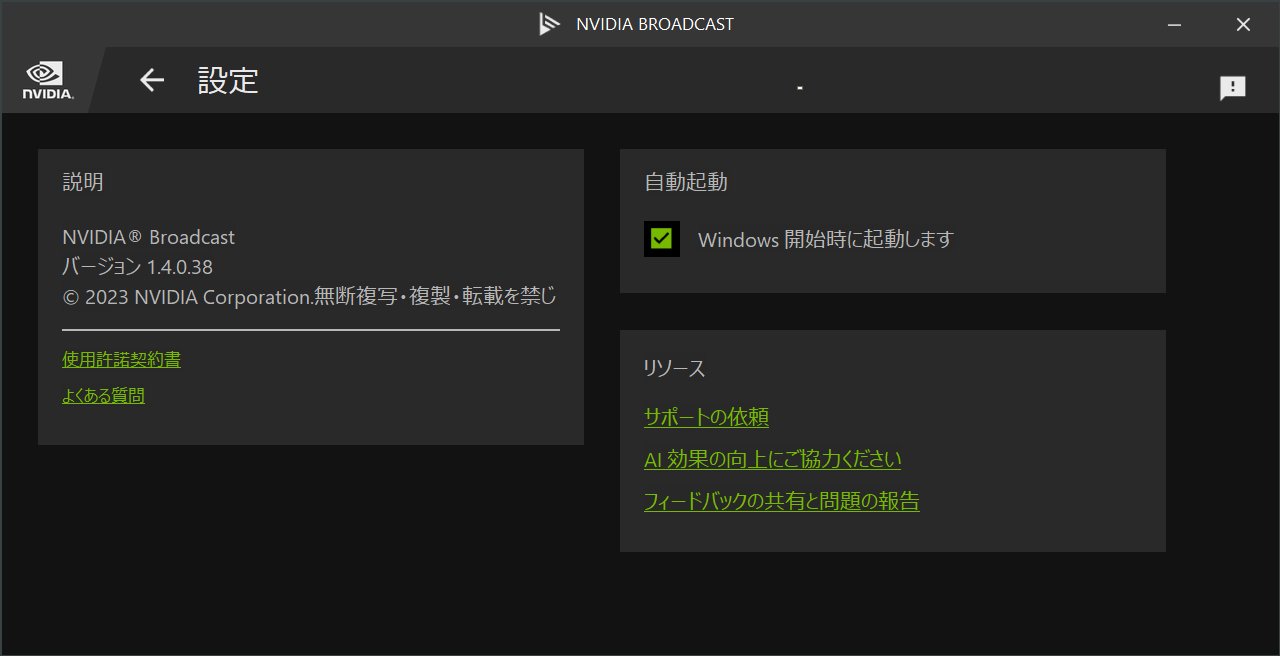Screen dimensions: 1280x656
Task: Click the NVIDIA Broadcast title bar logo
Action: coord(548,24)
